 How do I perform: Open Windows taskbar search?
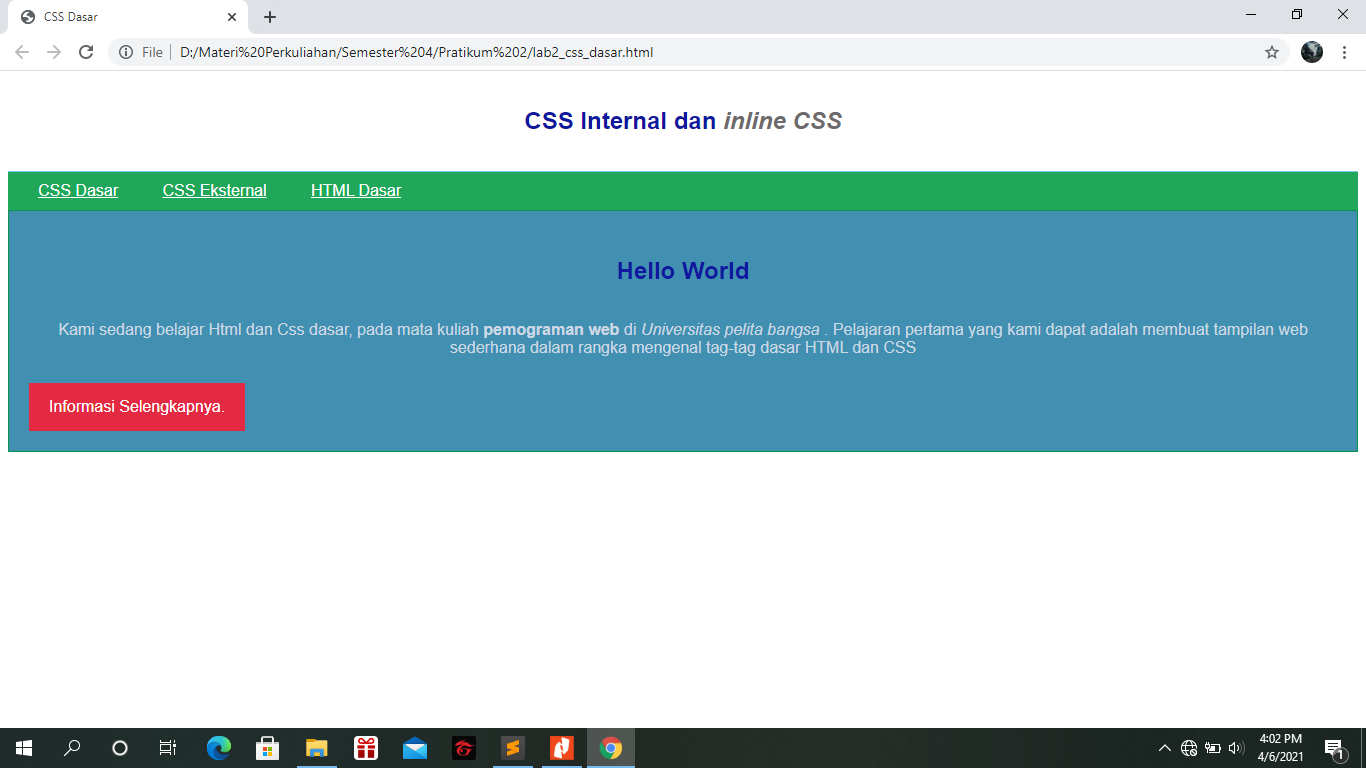(x=72, y=748)
